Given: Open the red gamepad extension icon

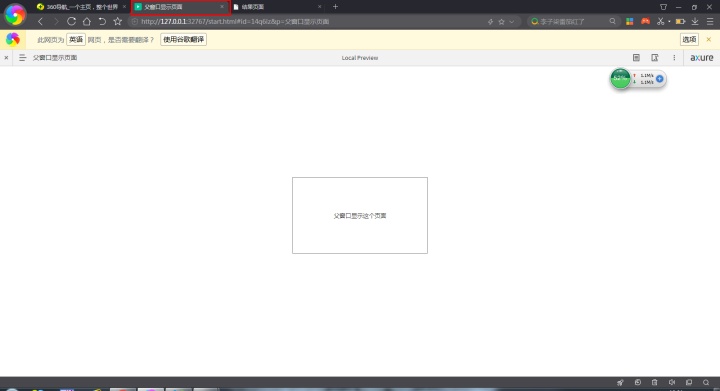Looking at the screenshot, I should [x=645, y=21].
